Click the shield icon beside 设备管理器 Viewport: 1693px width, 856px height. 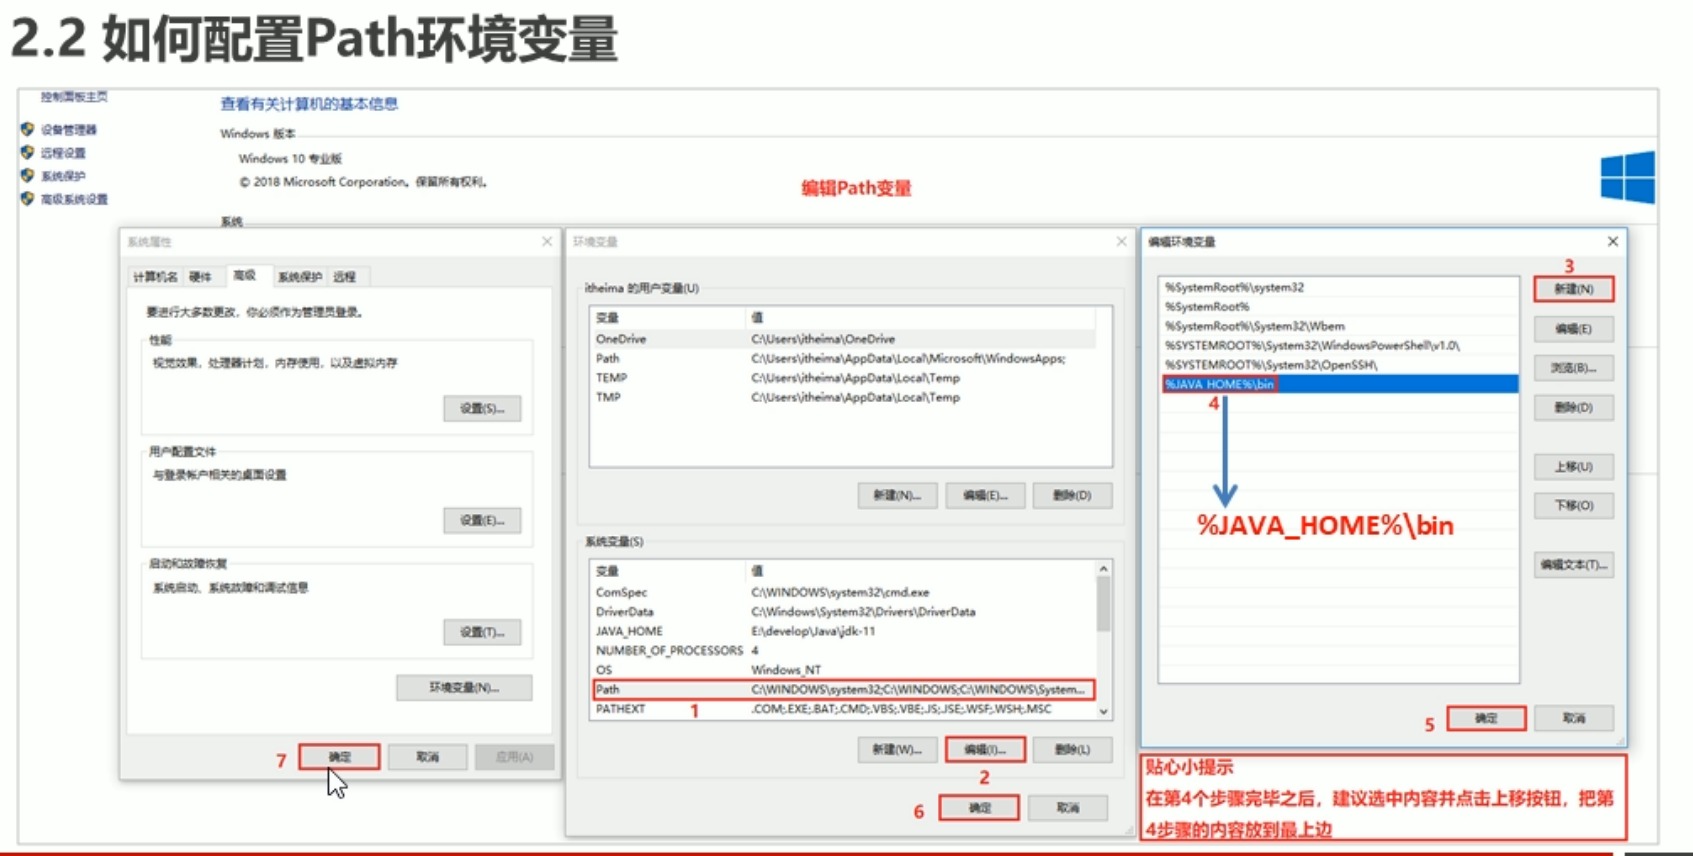pos(27,129)
